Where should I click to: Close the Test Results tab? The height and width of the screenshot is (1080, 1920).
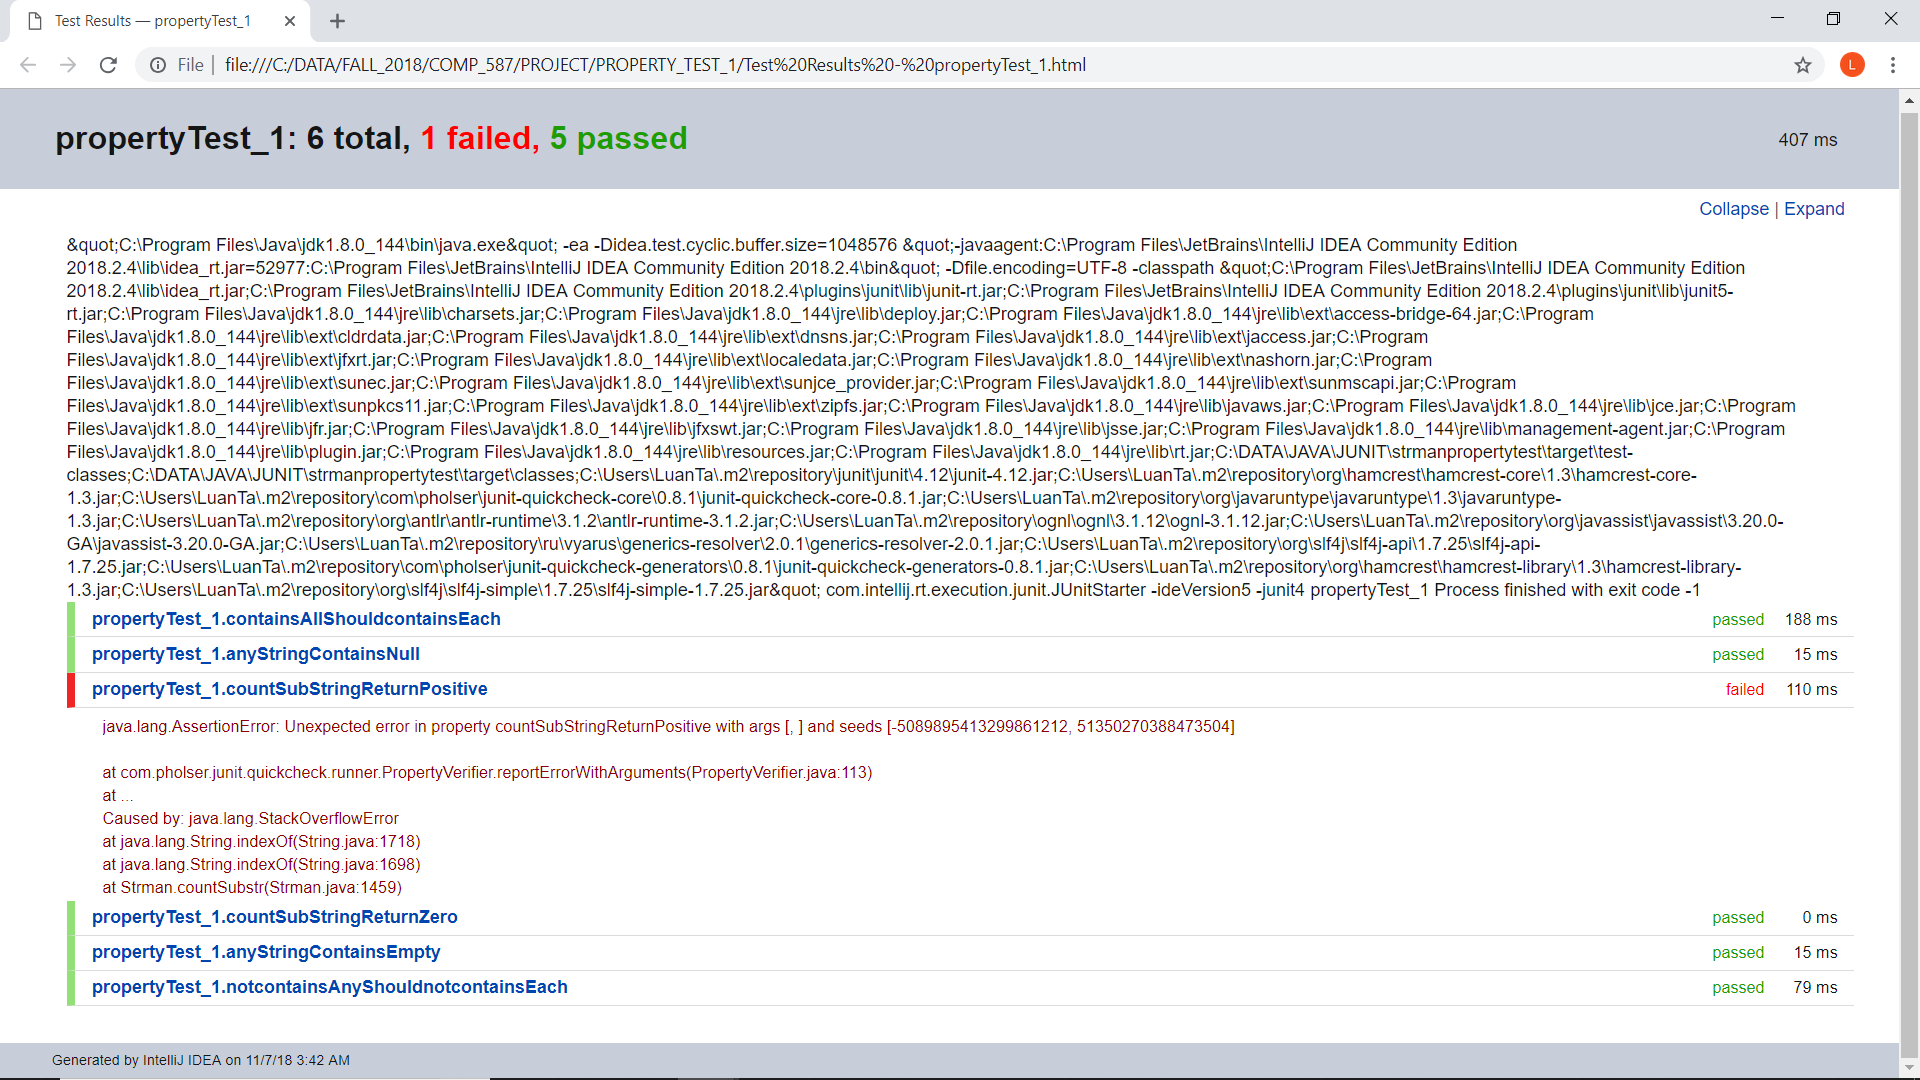(290, 21)
